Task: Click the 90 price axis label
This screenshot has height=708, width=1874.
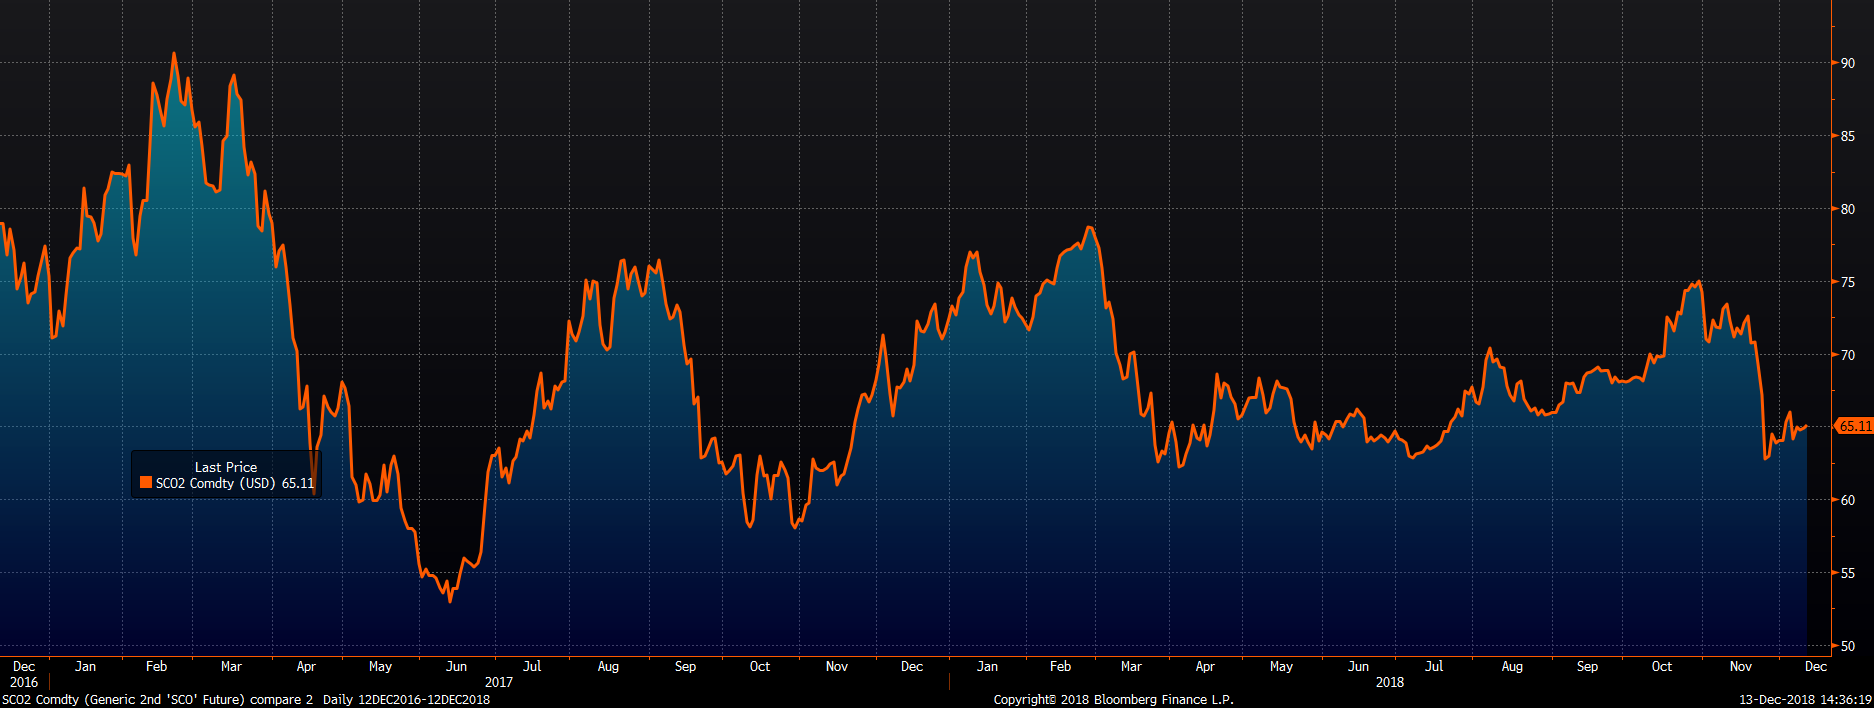Action: click(x=1847, y=63)
